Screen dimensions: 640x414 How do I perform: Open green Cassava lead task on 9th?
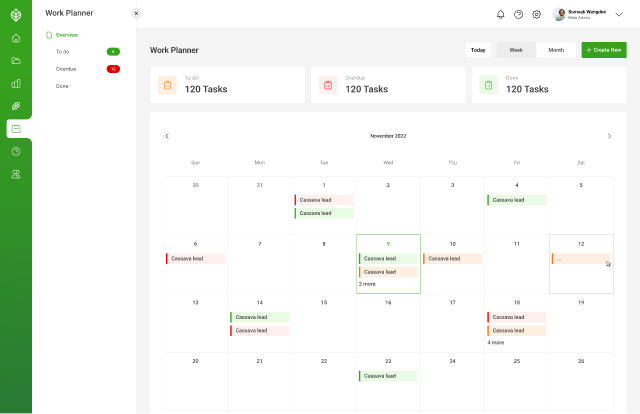tap(388, 259)
